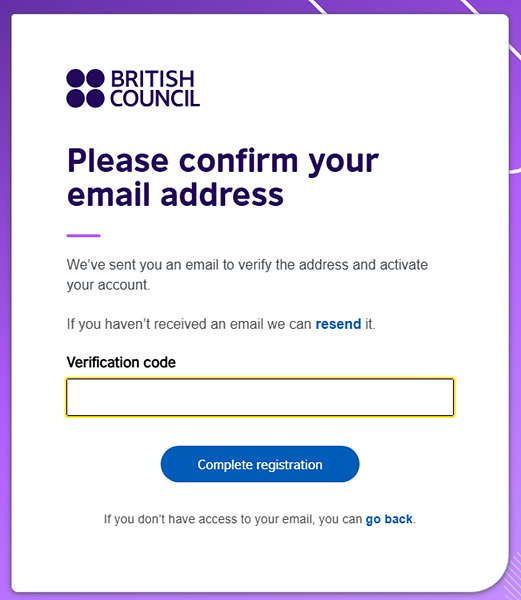Follow the resend link
The height and width of the screenshot is (600, 521).
[338, 324]
